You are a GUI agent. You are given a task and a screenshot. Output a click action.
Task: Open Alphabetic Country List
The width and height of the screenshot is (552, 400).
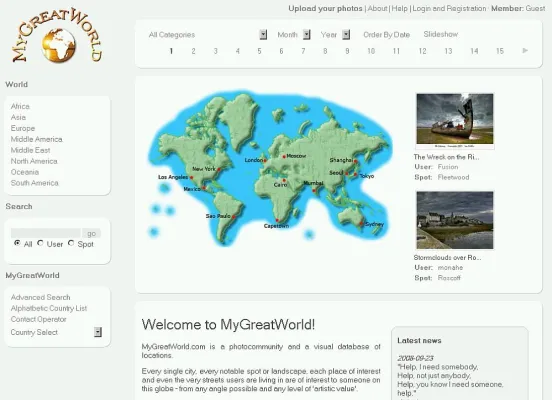[49, 308]
